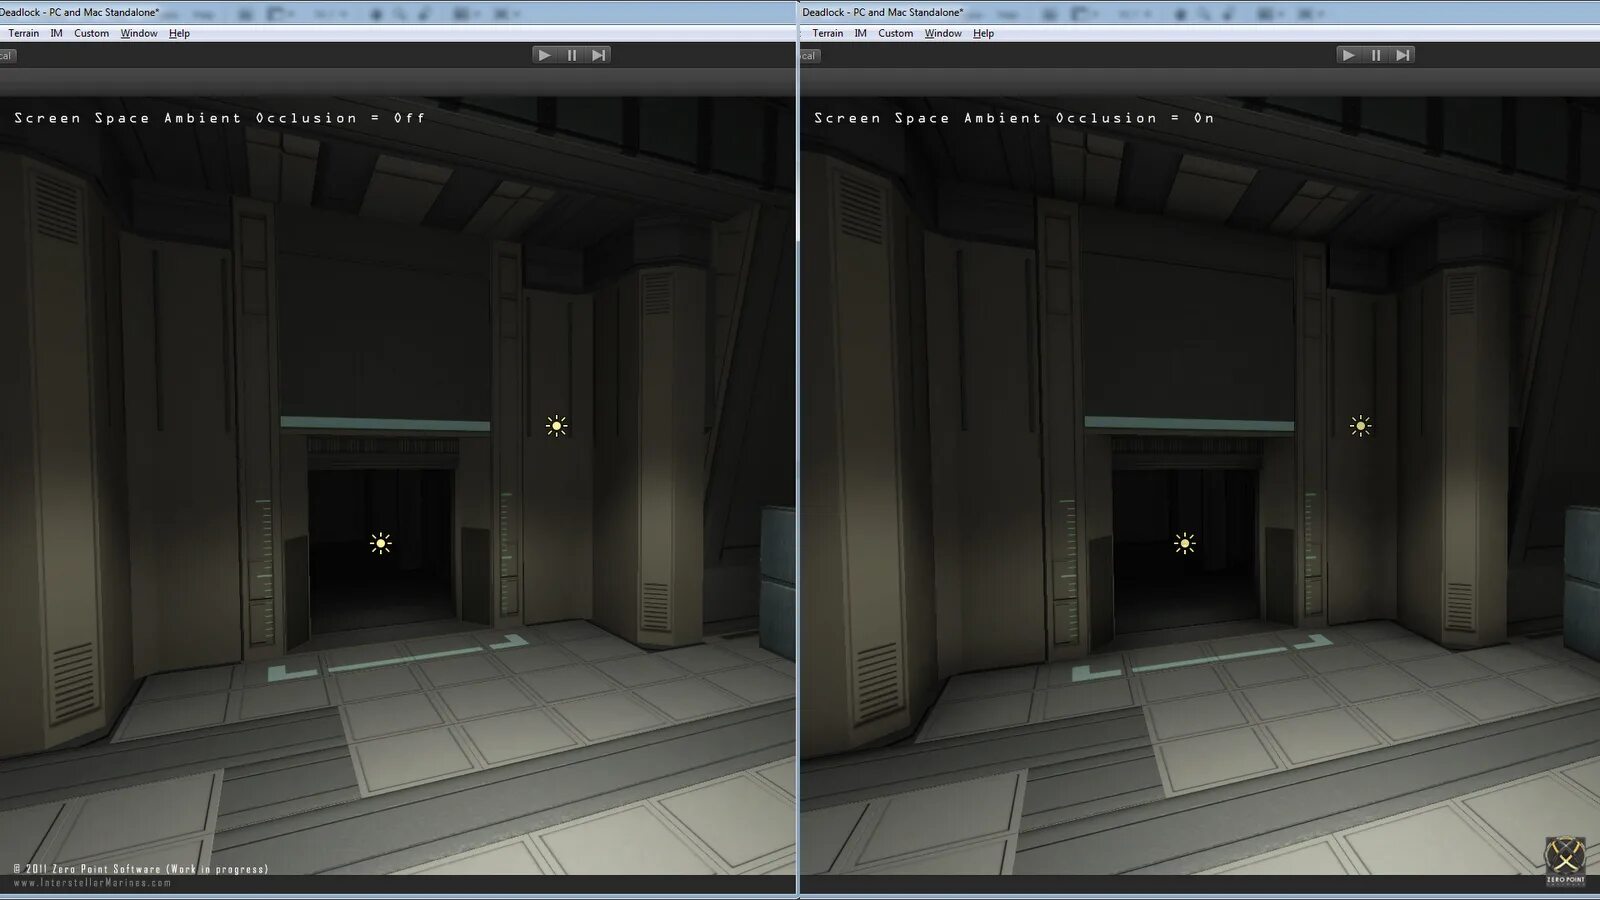
Task: Open Window menu in right window
Action: click(x=943, y=33)
